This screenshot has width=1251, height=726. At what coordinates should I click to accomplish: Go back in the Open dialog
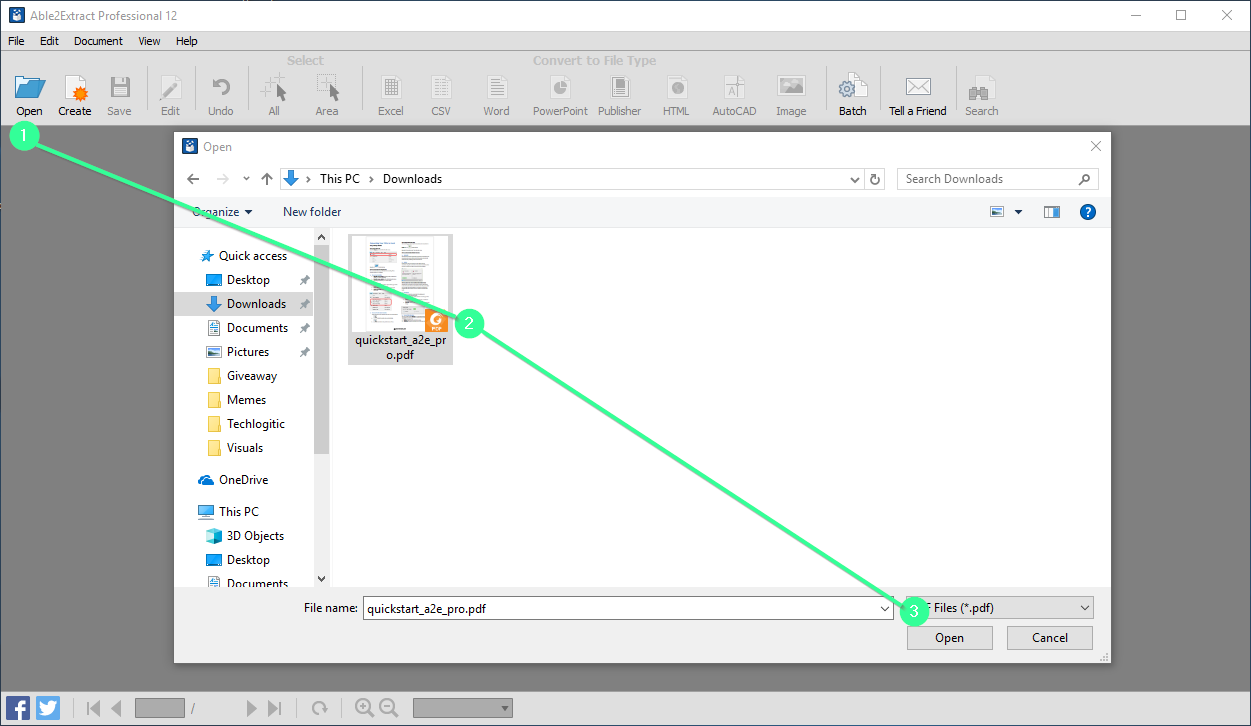click(x=194, y=179)
